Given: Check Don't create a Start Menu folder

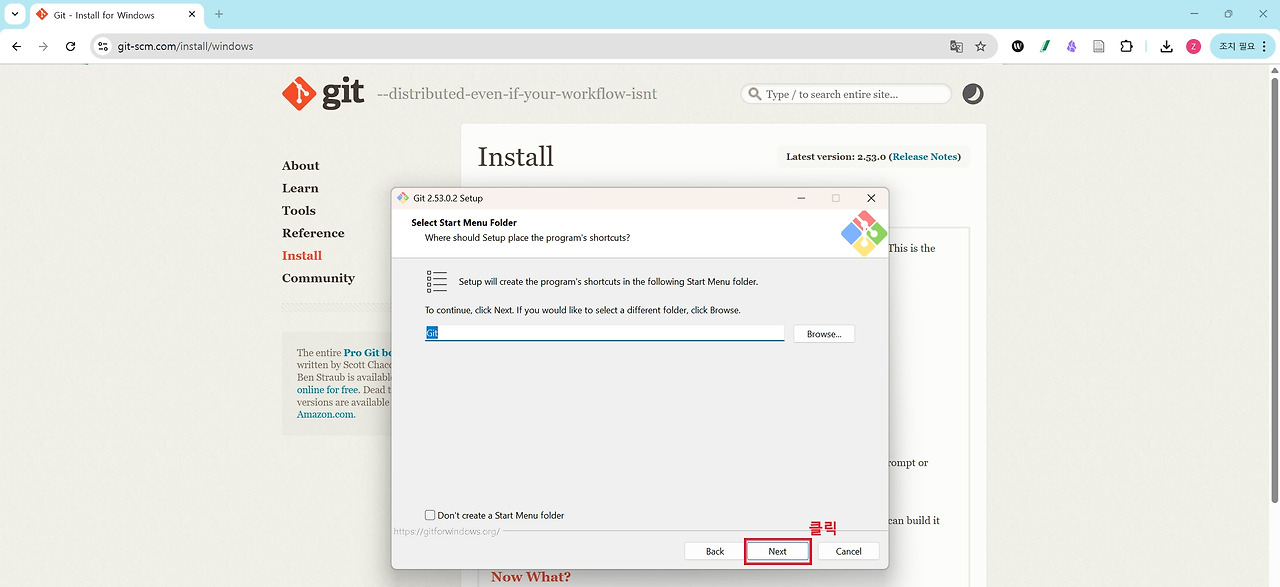Looking at the screenshot, I should pos(430,515).
